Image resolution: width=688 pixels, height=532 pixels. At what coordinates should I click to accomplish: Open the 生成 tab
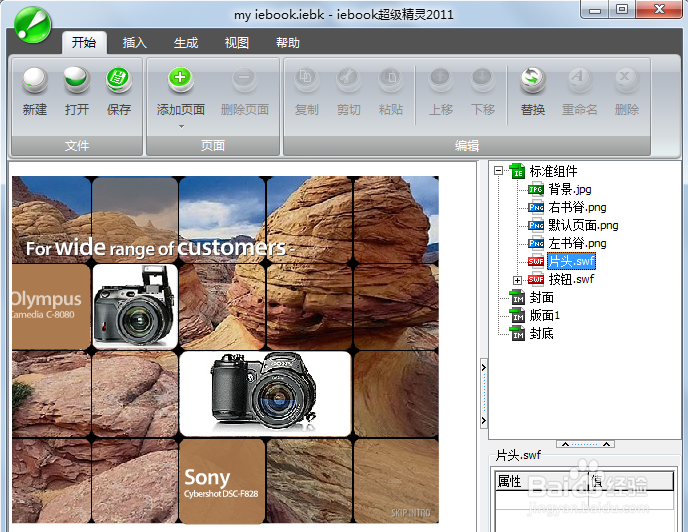coord(186,43)
